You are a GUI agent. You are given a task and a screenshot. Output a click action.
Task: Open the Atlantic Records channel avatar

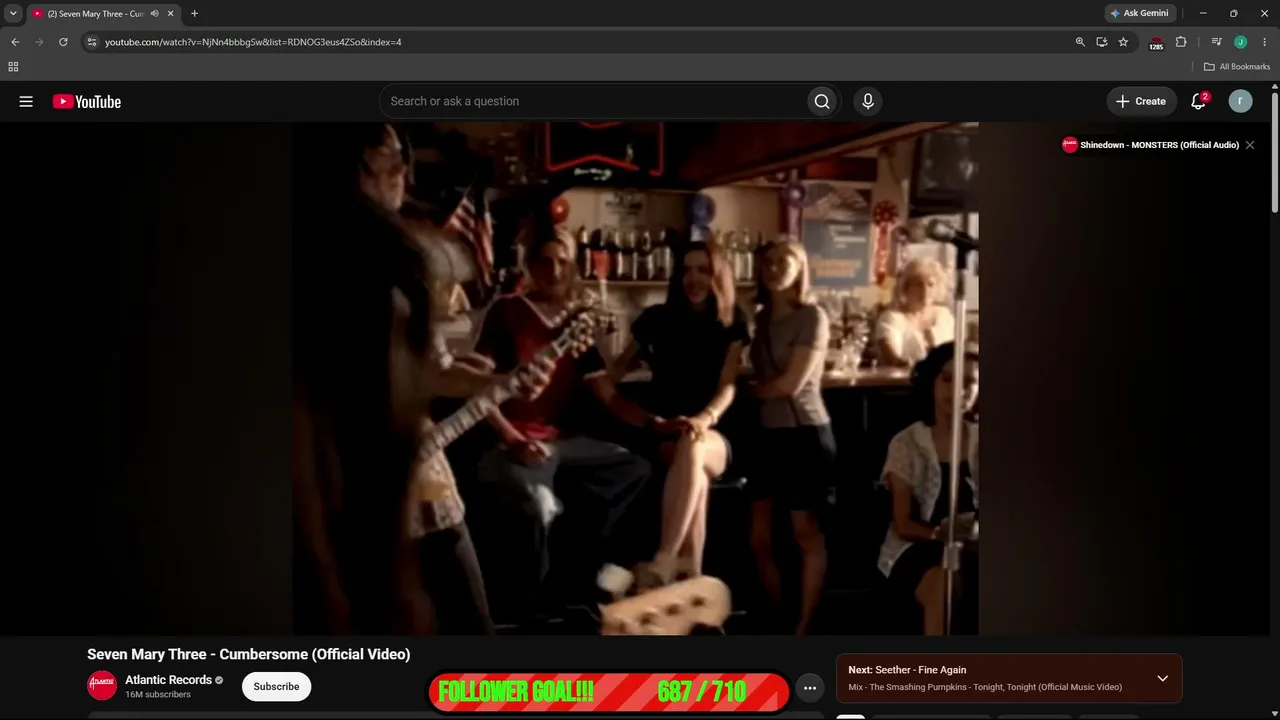102,686
